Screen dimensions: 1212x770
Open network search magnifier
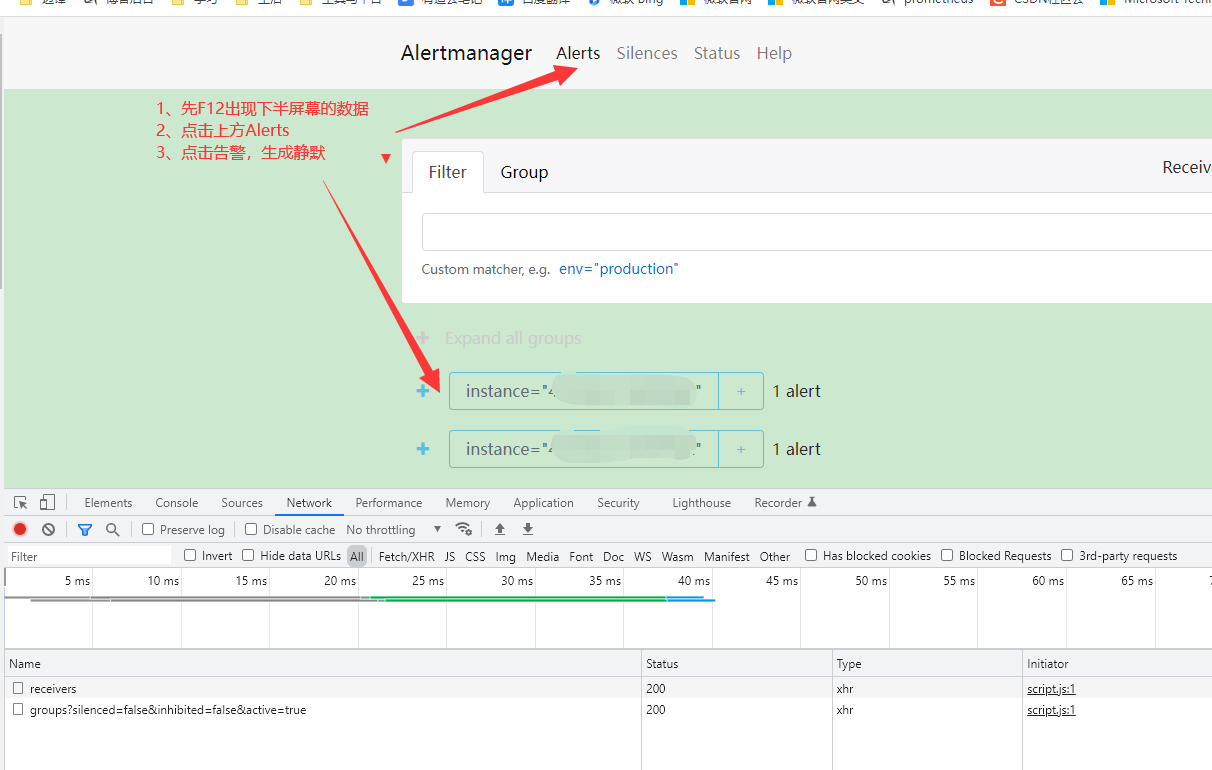click(113, 529)
